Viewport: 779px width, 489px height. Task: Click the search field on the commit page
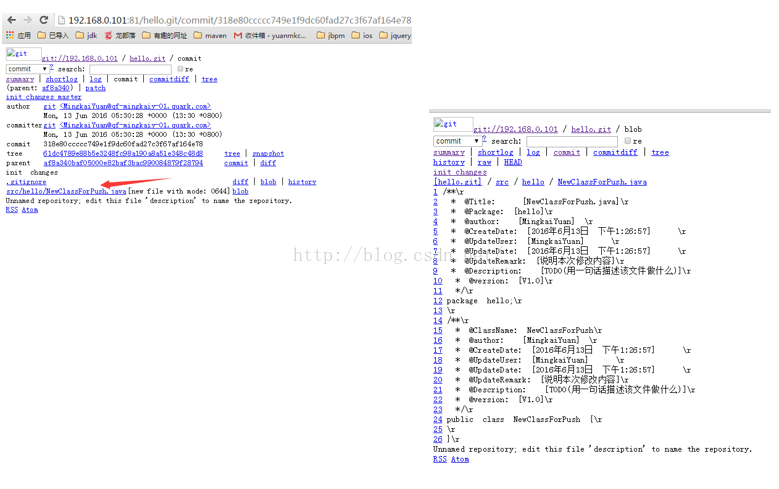(131, 69)
